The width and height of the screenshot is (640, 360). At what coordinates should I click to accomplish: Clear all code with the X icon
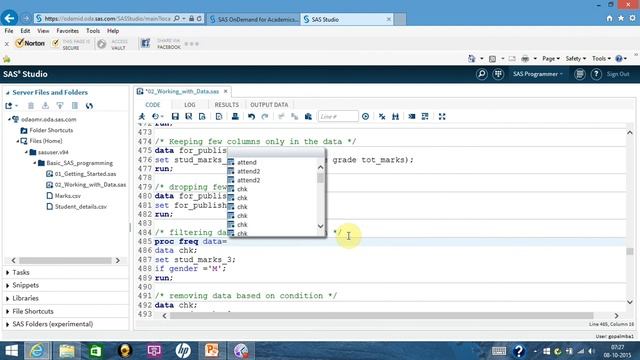point(382,117)
